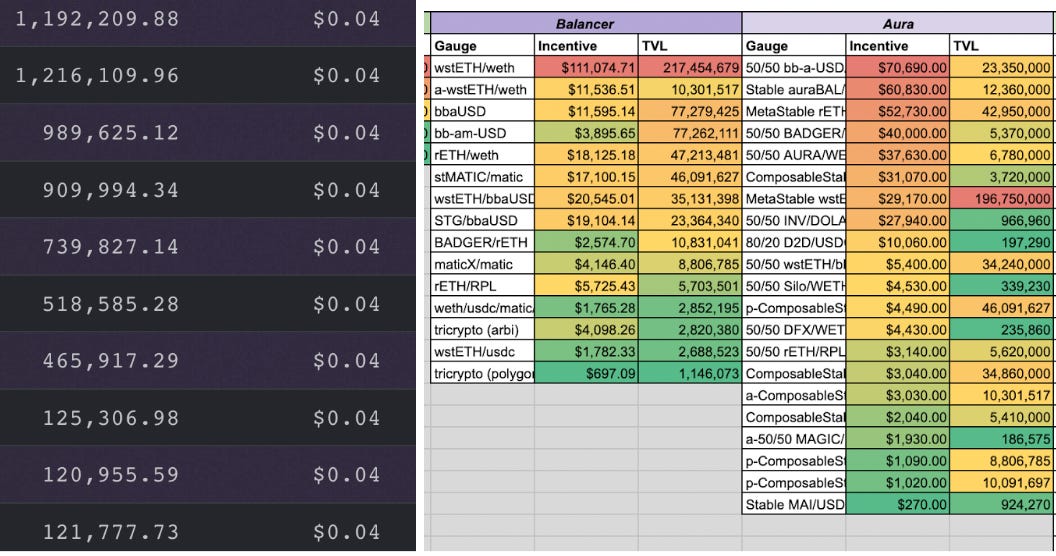Screen dimensions: 1056x556
Task: Click the $40,000.00 incentive cell
Action: point(897,133)
